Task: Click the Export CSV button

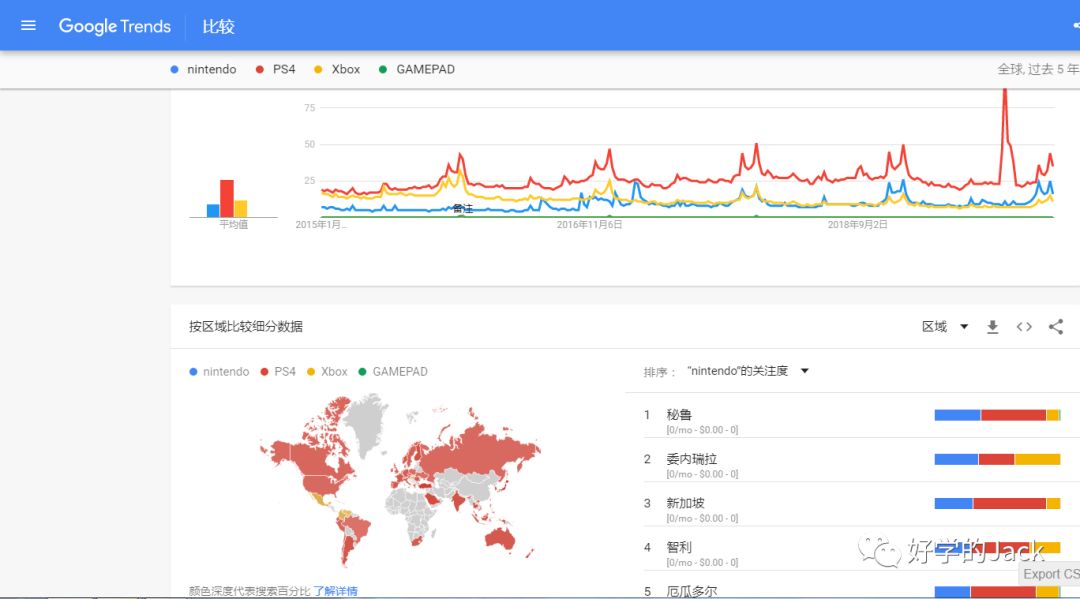Action: (x=1050, y=574)
